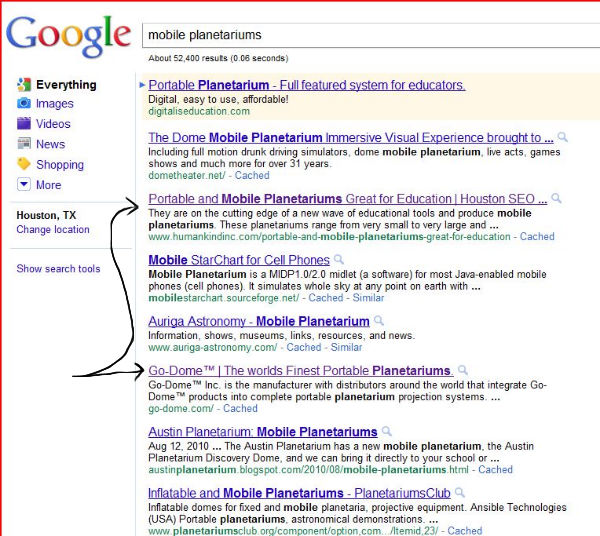Preview PlanetariumsClub result with magnifier icon
600x536 pixels.
(x=460, y=492)
